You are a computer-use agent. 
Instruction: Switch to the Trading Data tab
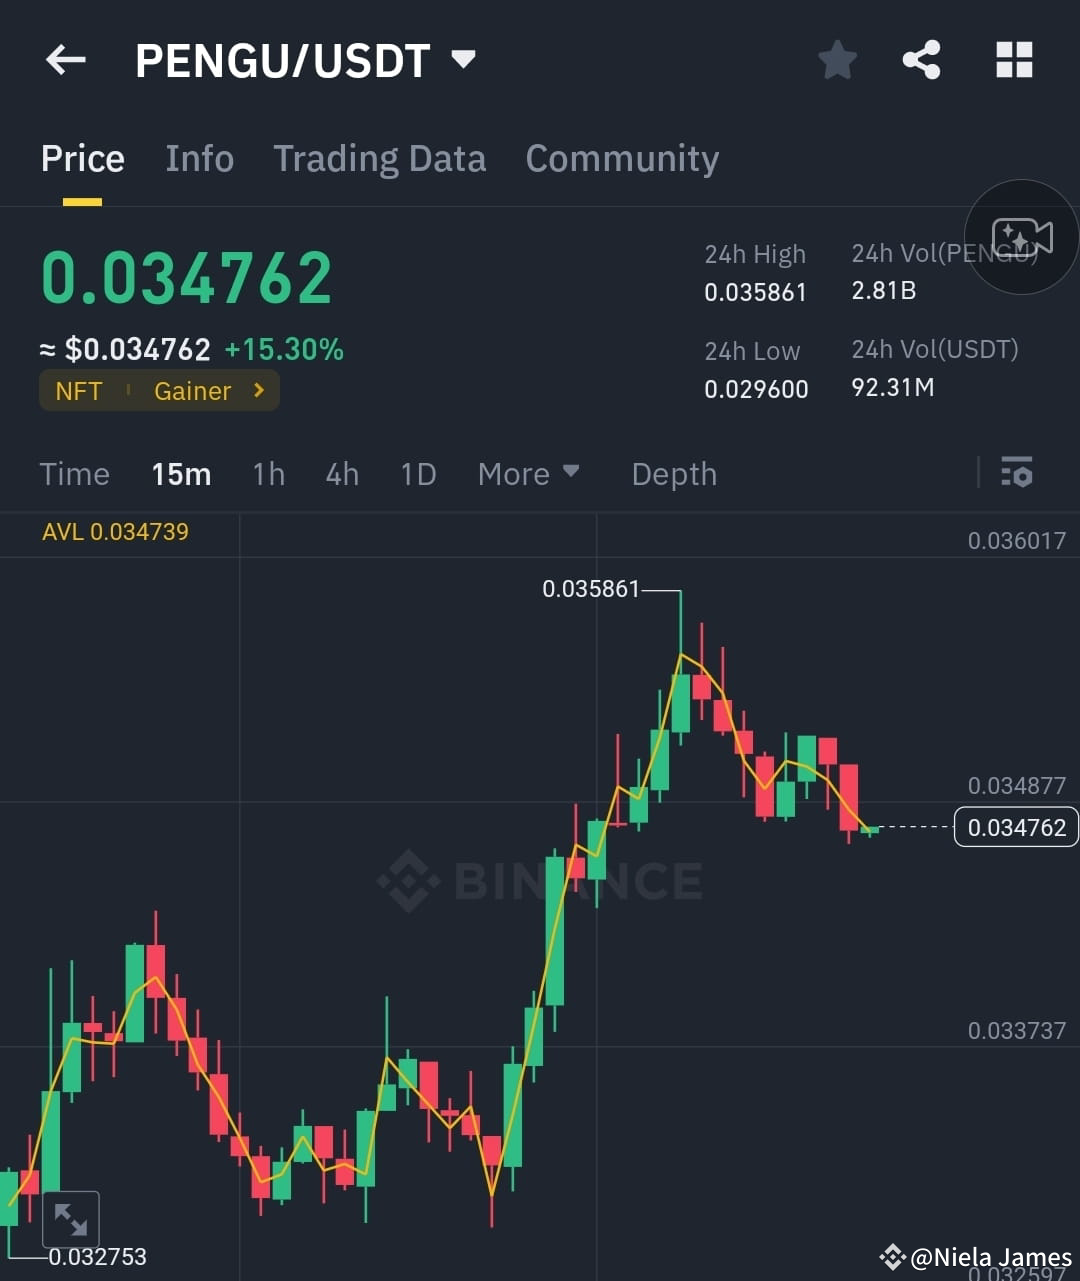click(379, 158)
